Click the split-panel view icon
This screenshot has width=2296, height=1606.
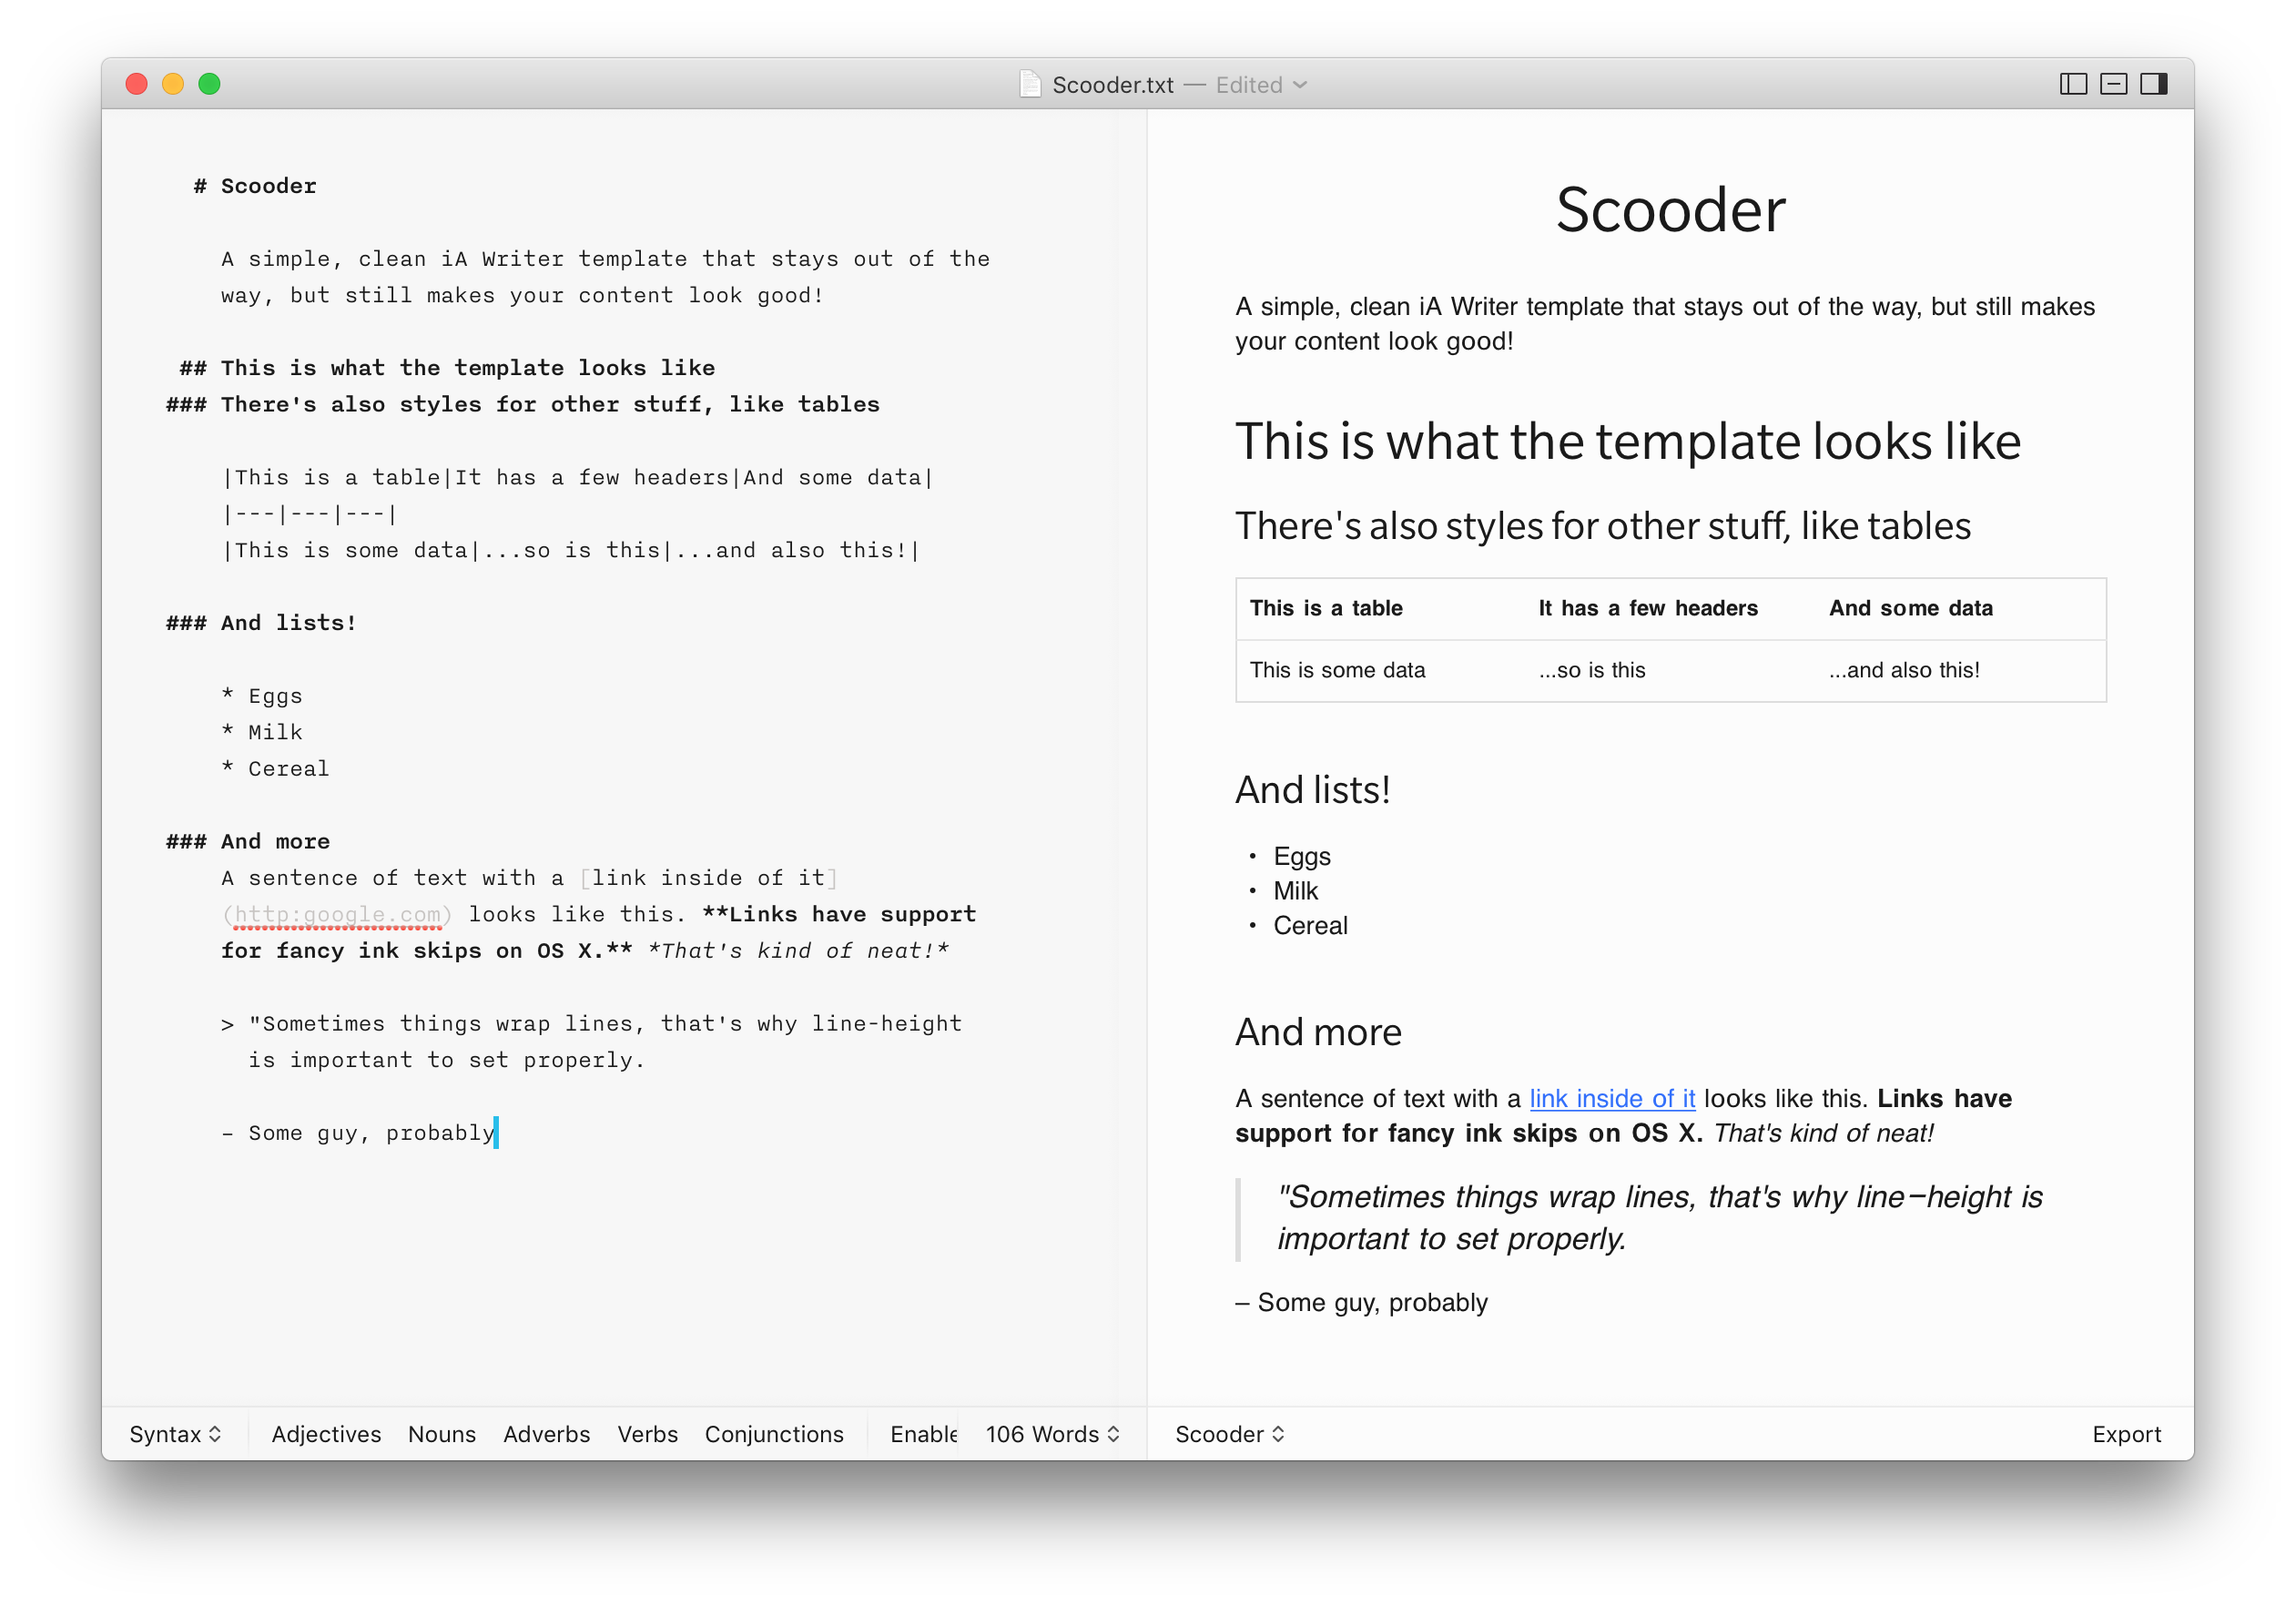2075,82
